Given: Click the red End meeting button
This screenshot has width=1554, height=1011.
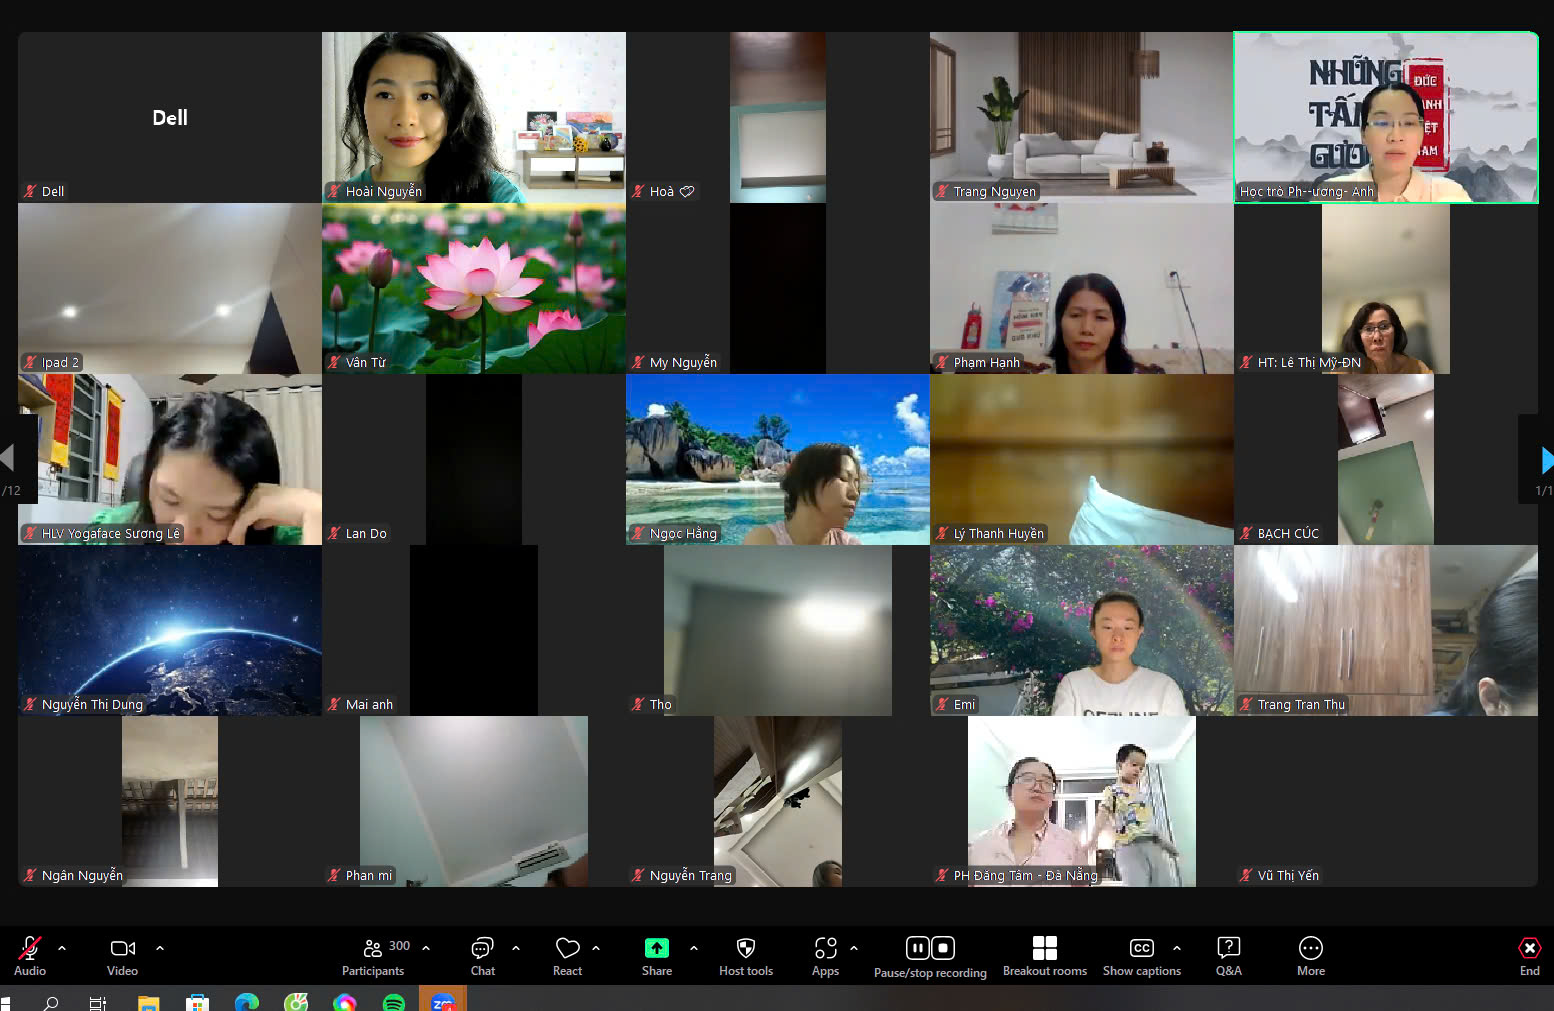Looking at the screenshot, I should 1530,956.
